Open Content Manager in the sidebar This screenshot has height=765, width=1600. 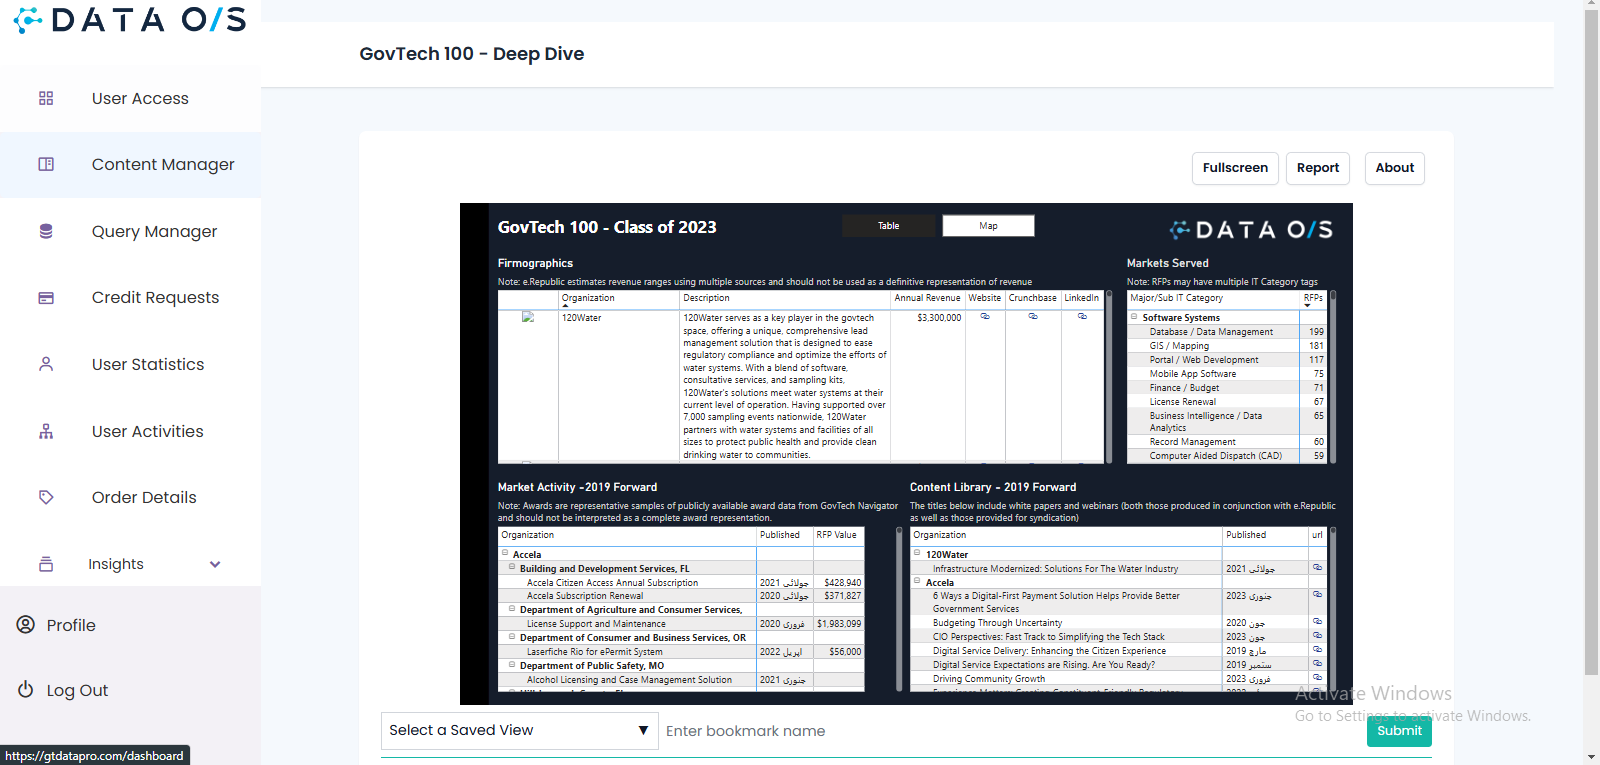162,165
